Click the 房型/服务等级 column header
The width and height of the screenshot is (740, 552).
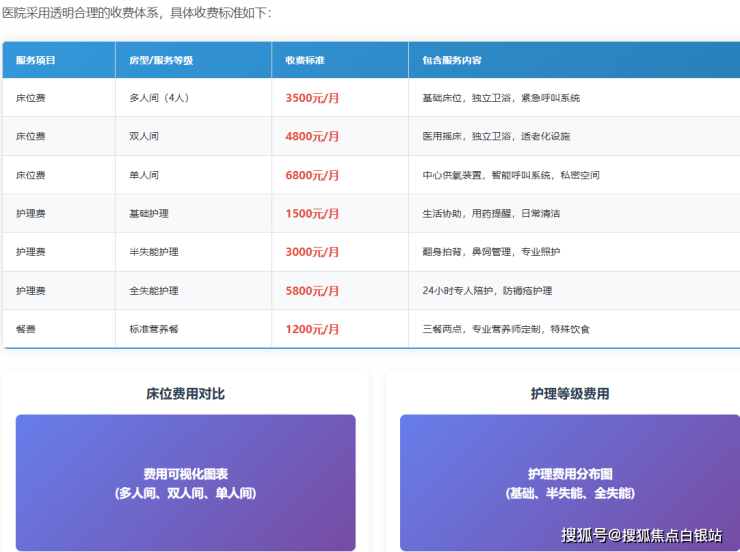coord(161,60)
